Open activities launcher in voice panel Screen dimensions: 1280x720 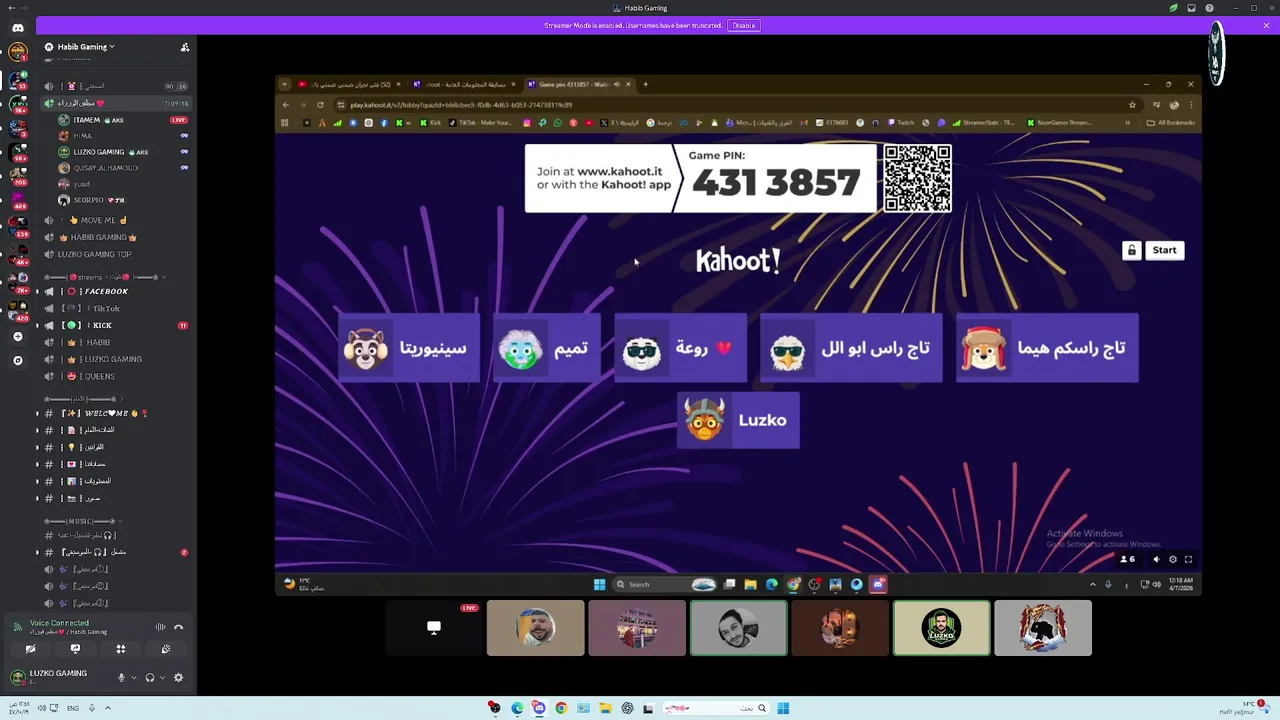(120, 649)
